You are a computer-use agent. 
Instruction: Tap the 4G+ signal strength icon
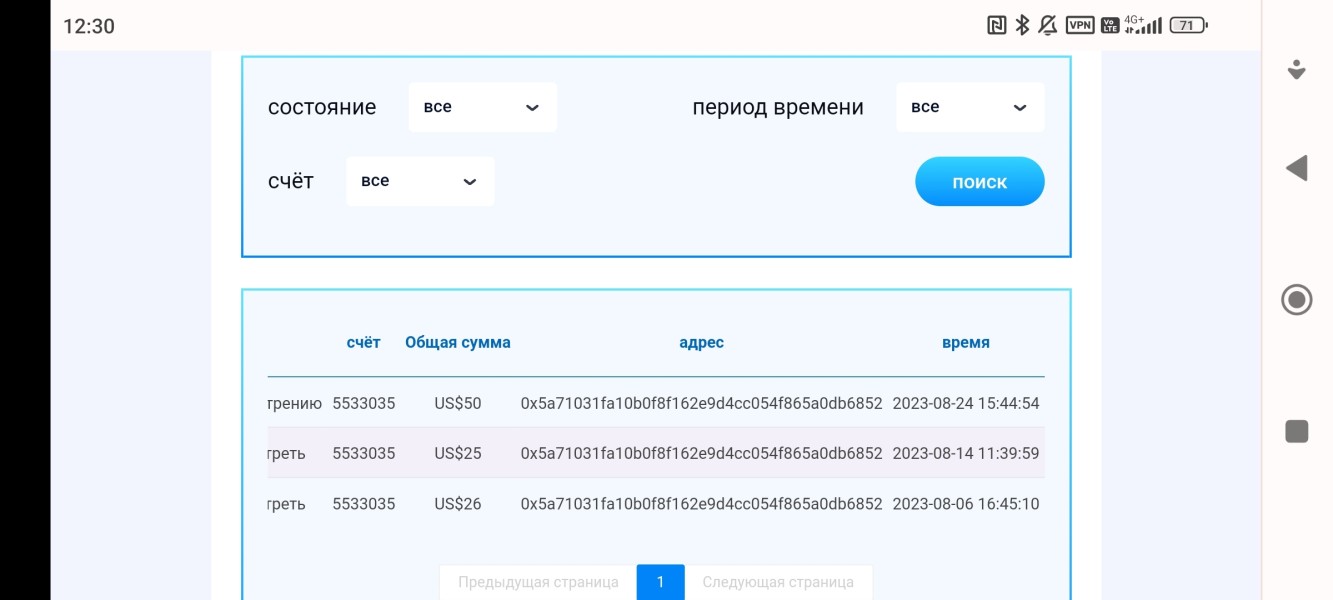point(1143,25)
